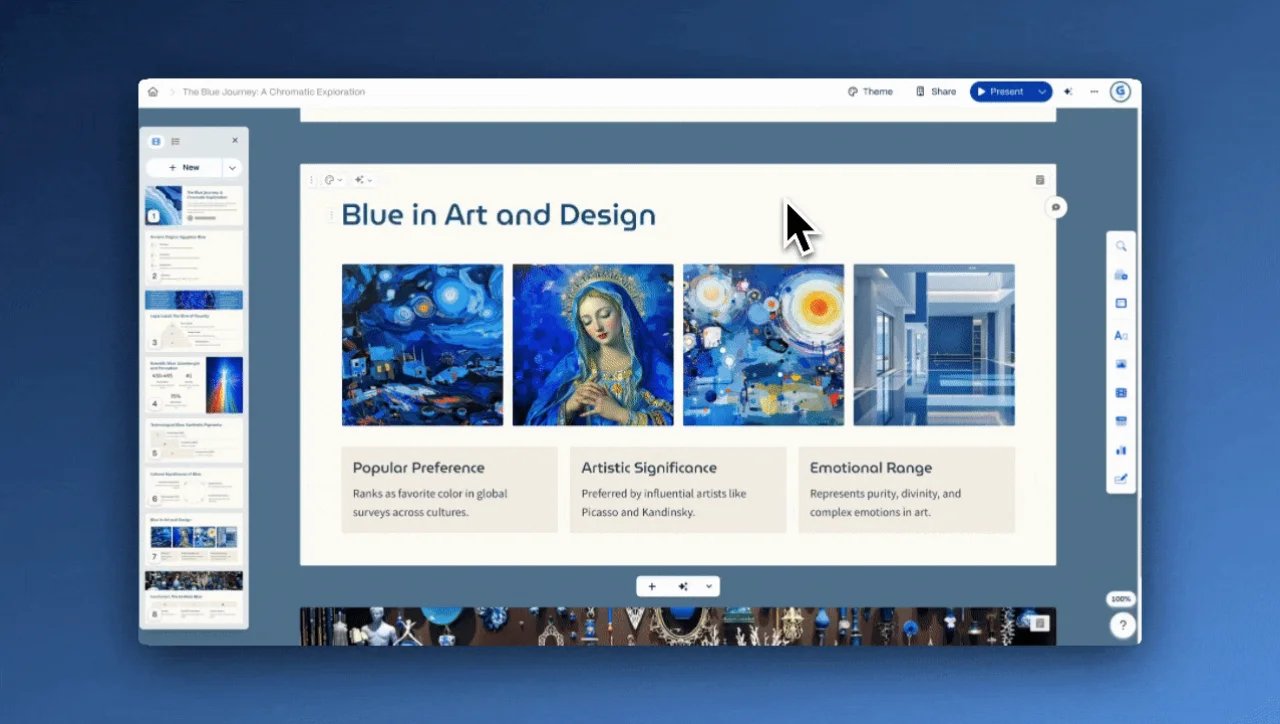Open notes icon on the next card
The width and height of the screenshot is (1280, 724).
[x=1039, y=623]
